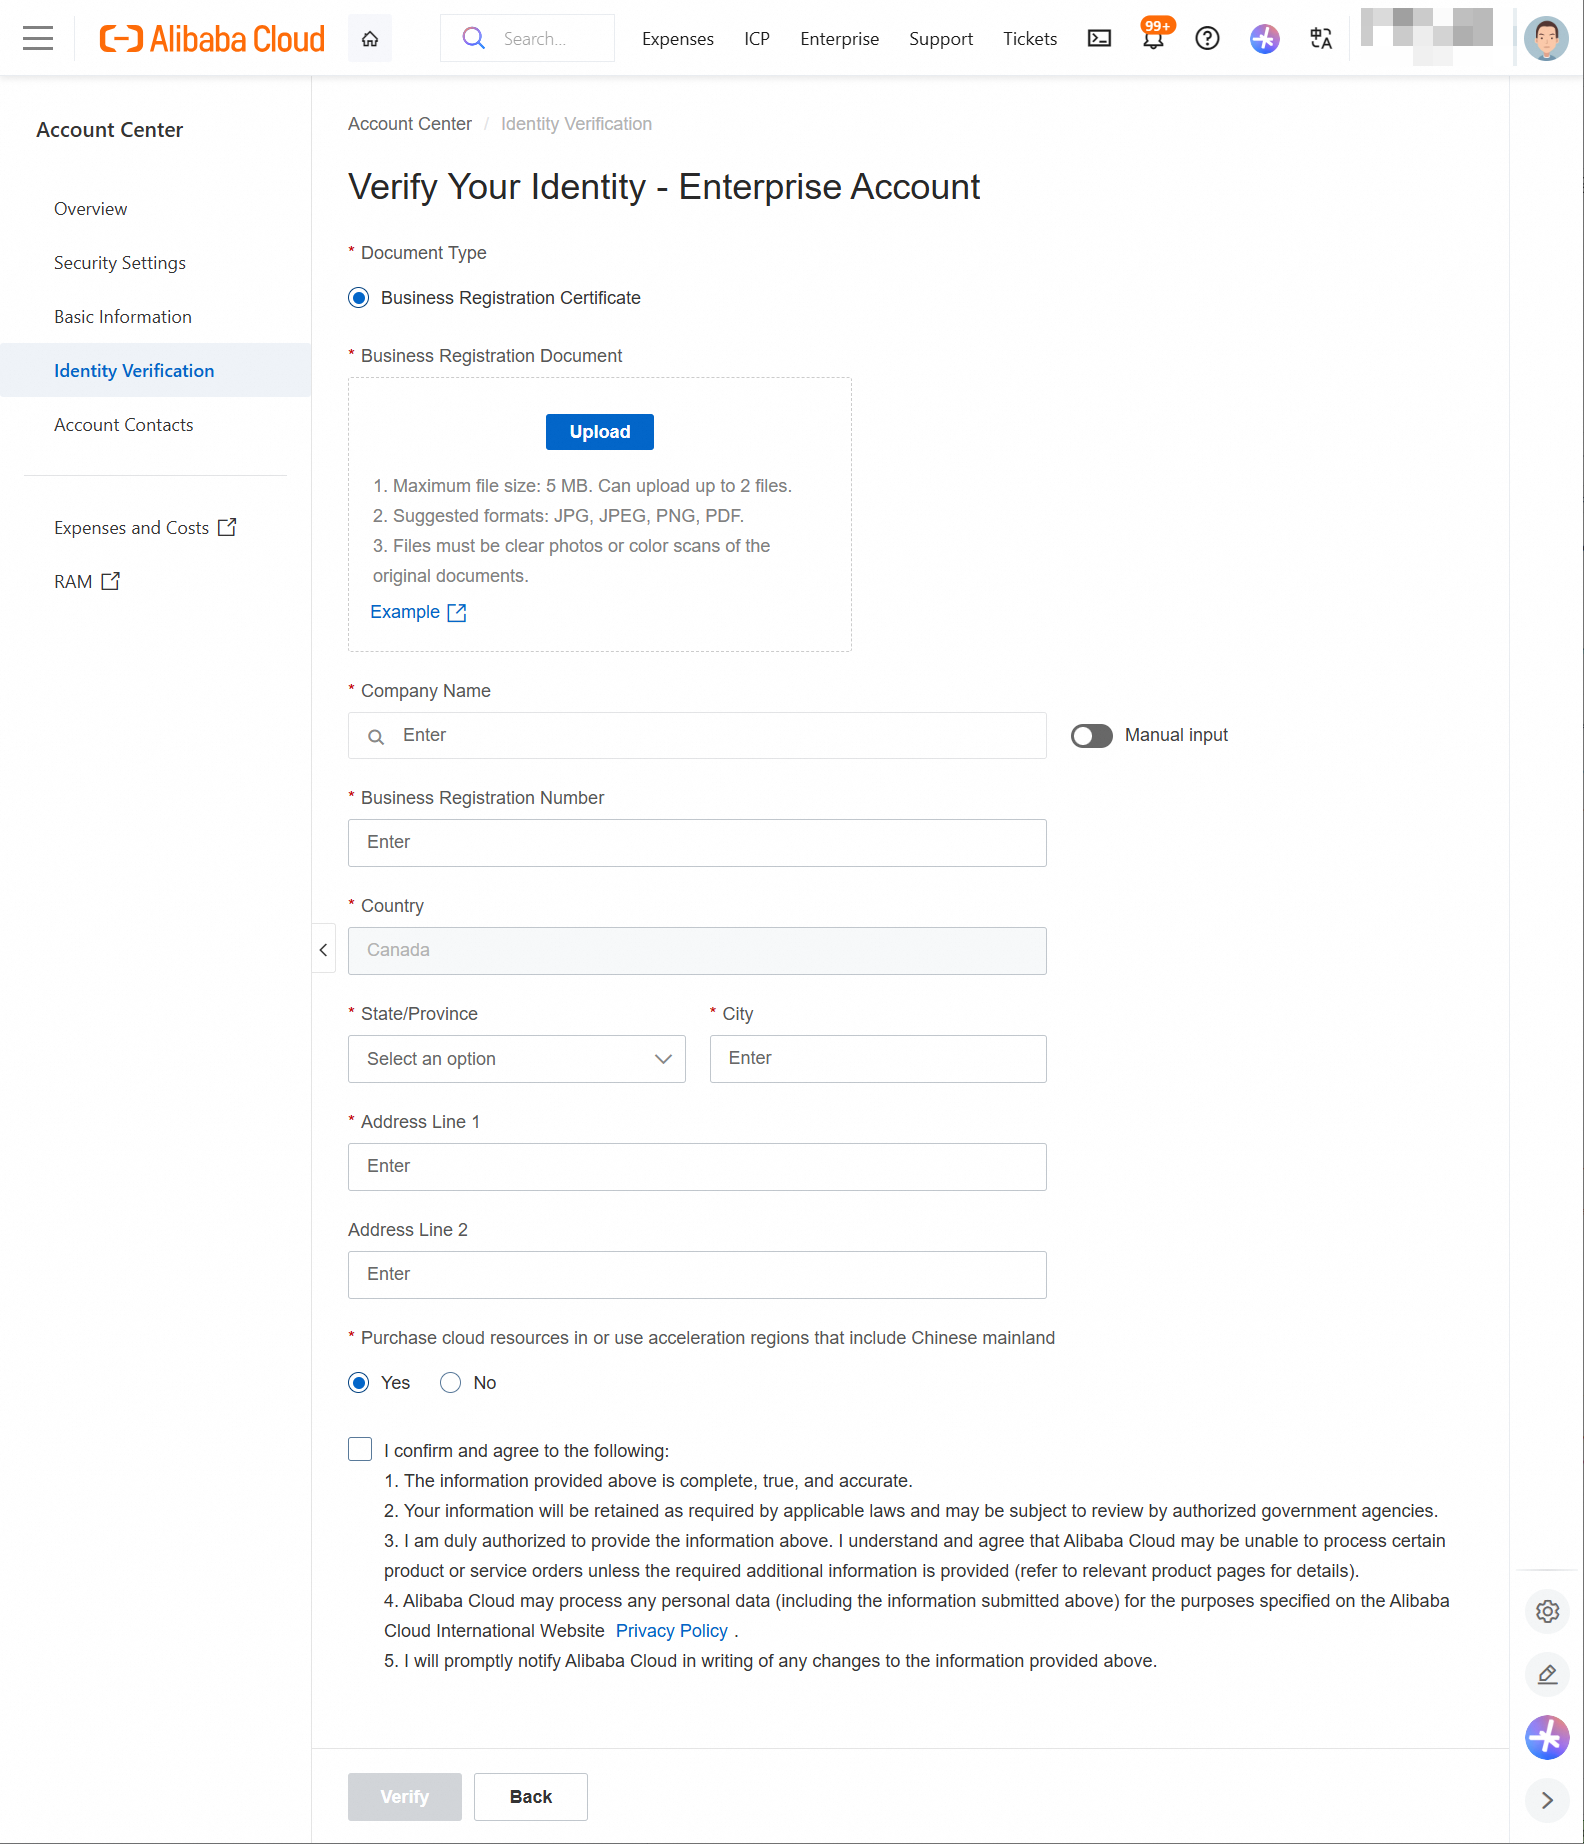Viewport: 1584px width, 1844px height.
Task: Launch AI assistant icon in top bar
Action: (x=1264, y=38)
